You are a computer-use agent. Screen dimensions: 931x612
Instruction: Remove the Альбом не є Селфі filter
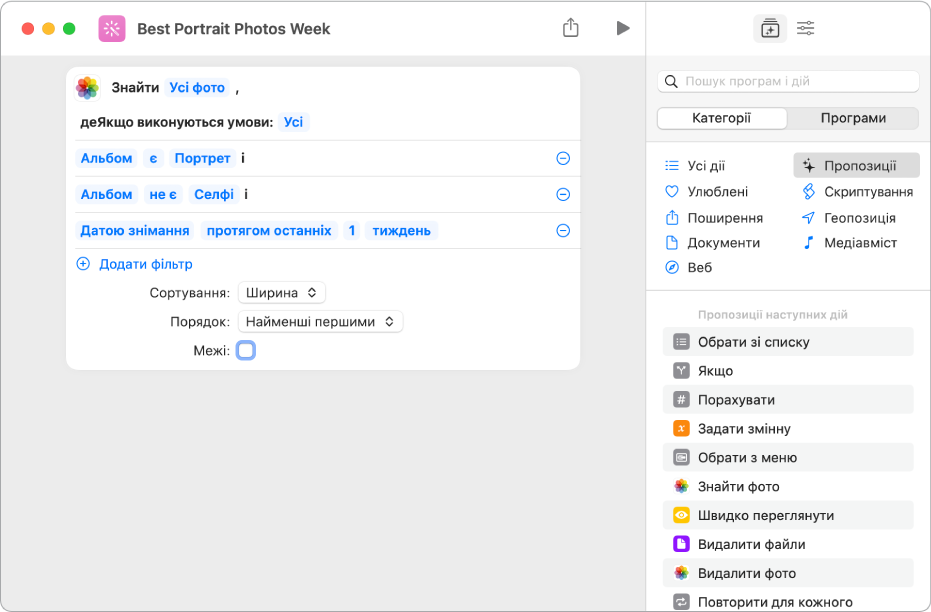[x=563, y=195]
